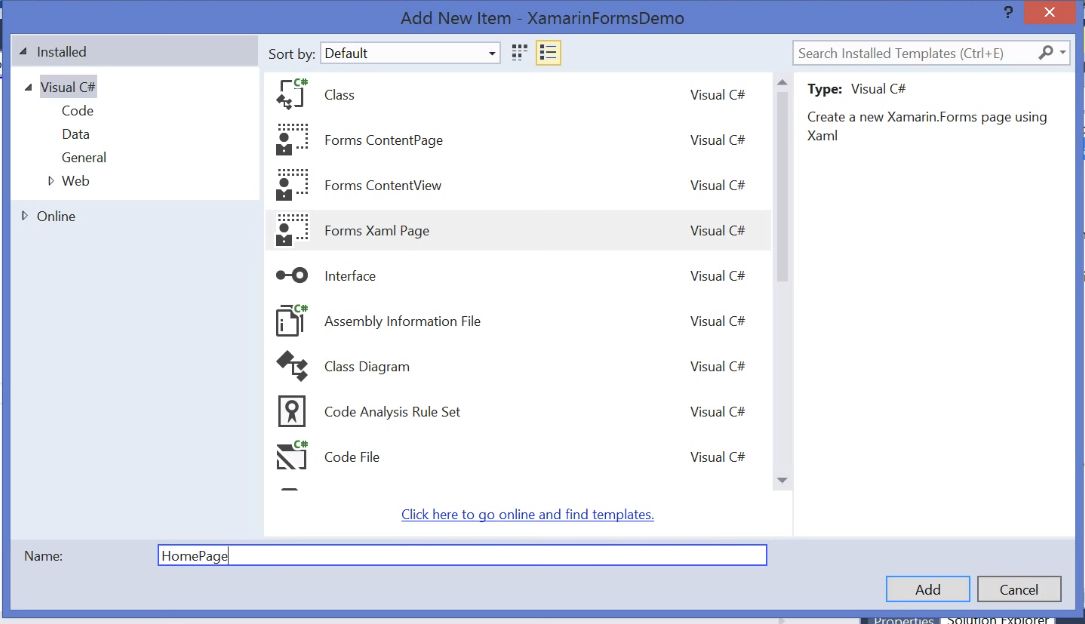1085x624 pixels.
Task: Select the Forms Xaml Page label
Action: click(376, 230)
